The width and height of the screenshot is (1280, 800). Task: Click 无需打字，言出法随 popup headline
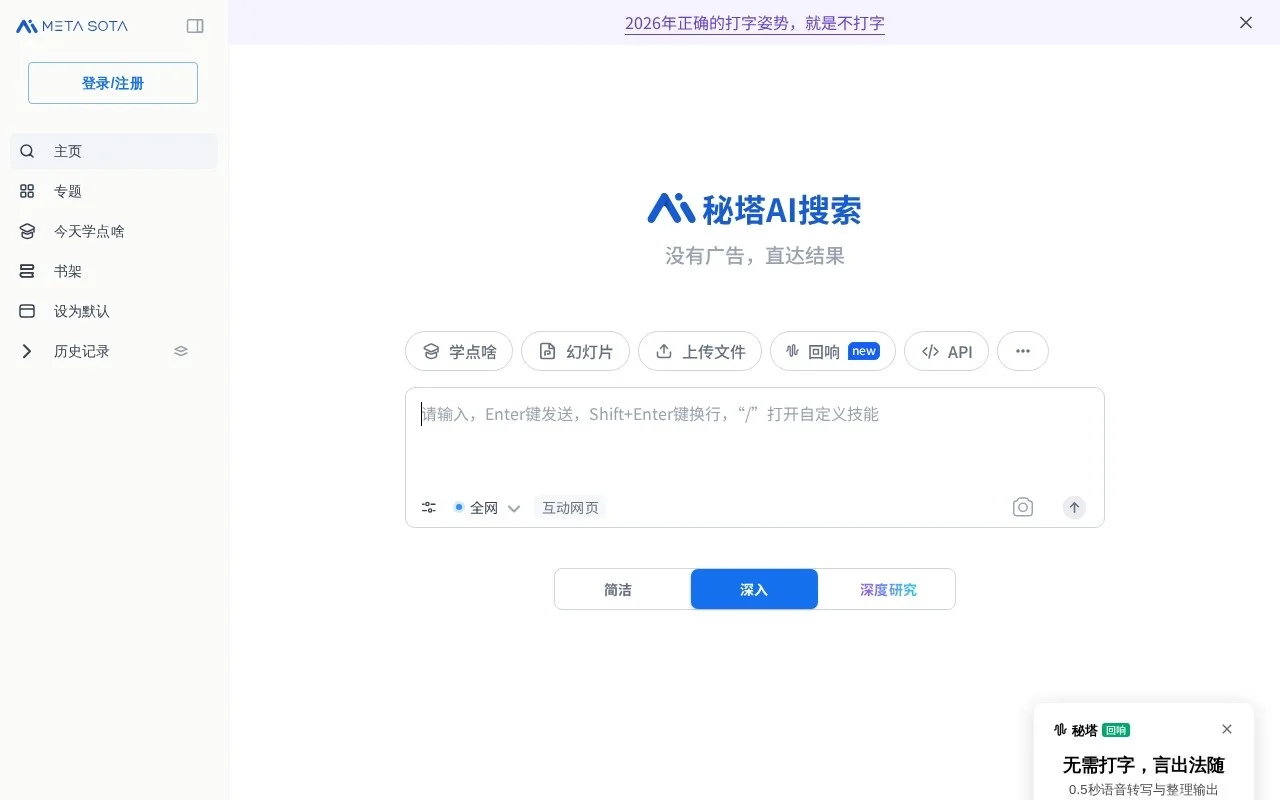coord(1143,765)
